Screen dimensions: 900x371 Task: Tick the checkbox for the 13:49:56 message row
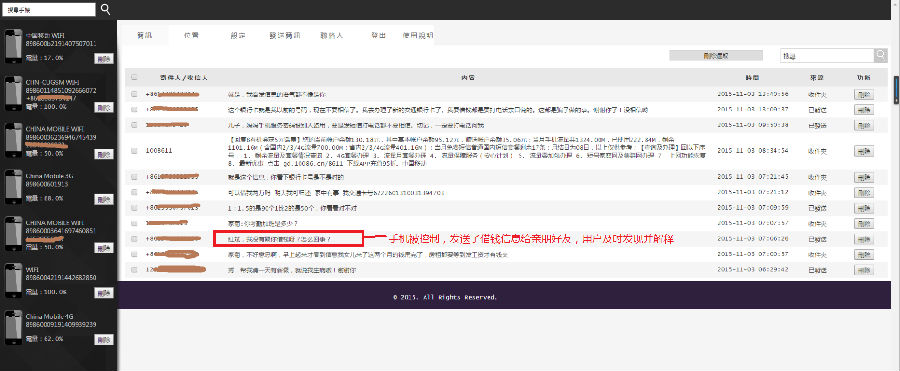(x=134, y=94)
